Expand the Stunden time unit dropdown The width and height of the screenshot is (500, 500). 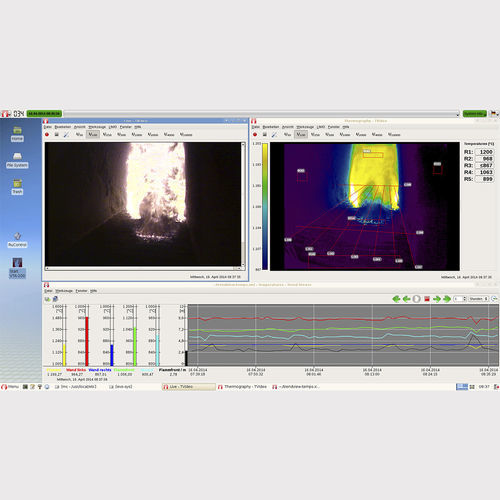point(478,299)
